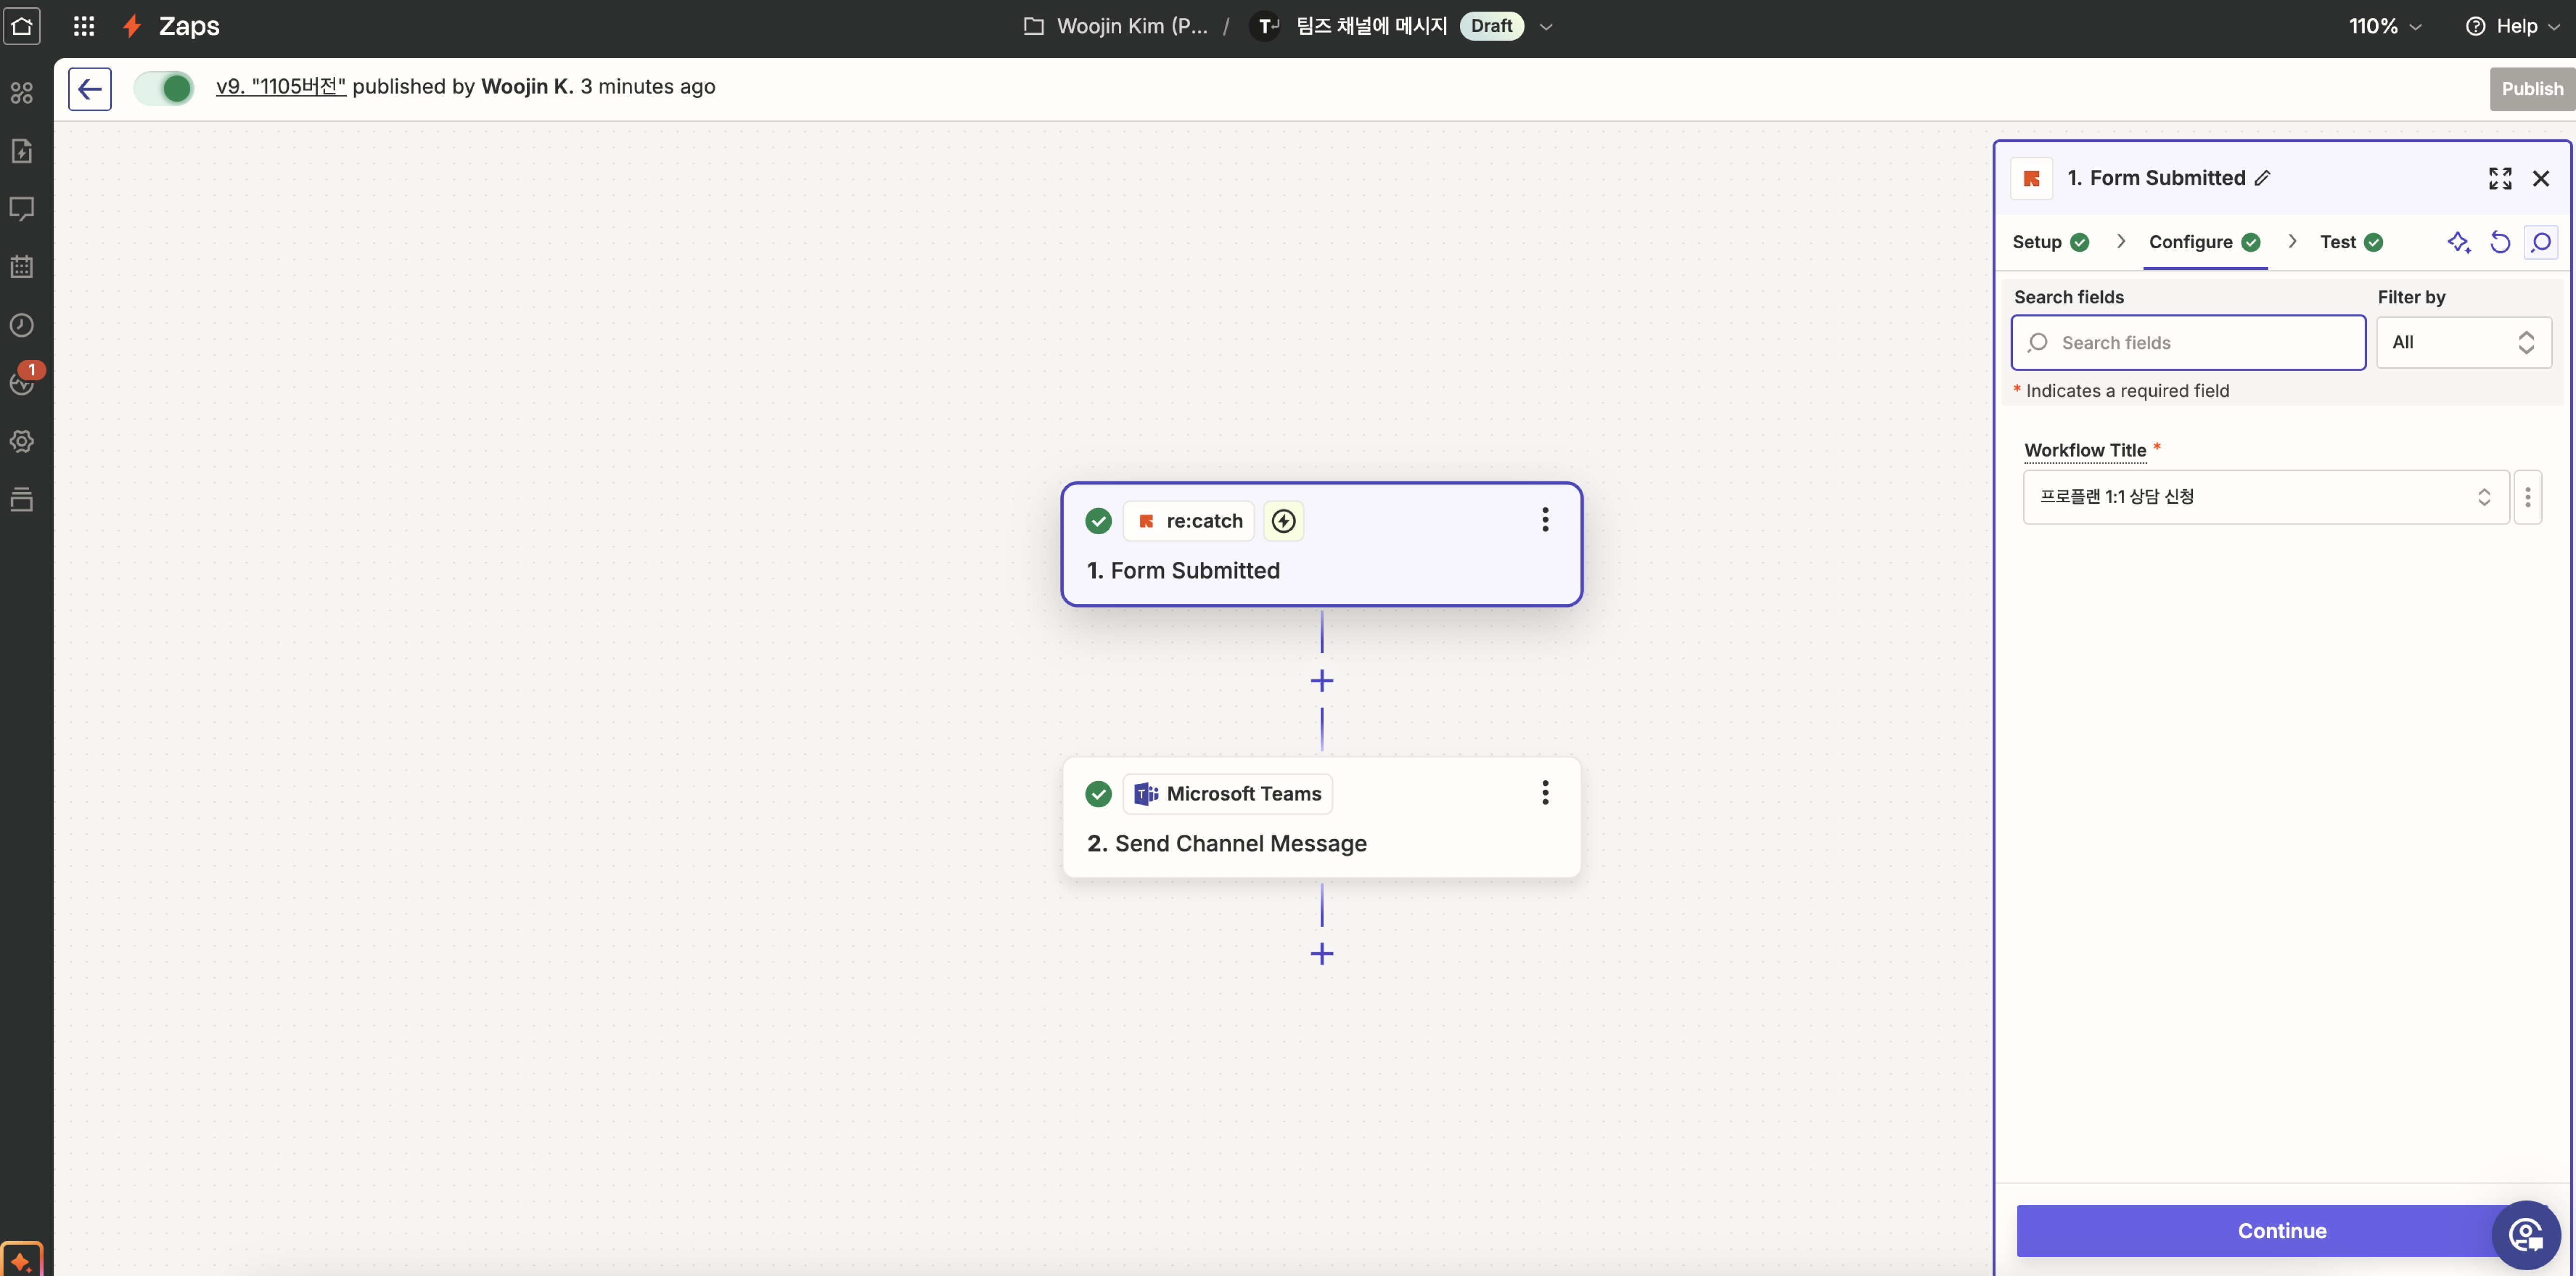The image size is (2576, 1276).
Task: Expand the step panel to fullscreen
Action: (x=2499, y=178)
